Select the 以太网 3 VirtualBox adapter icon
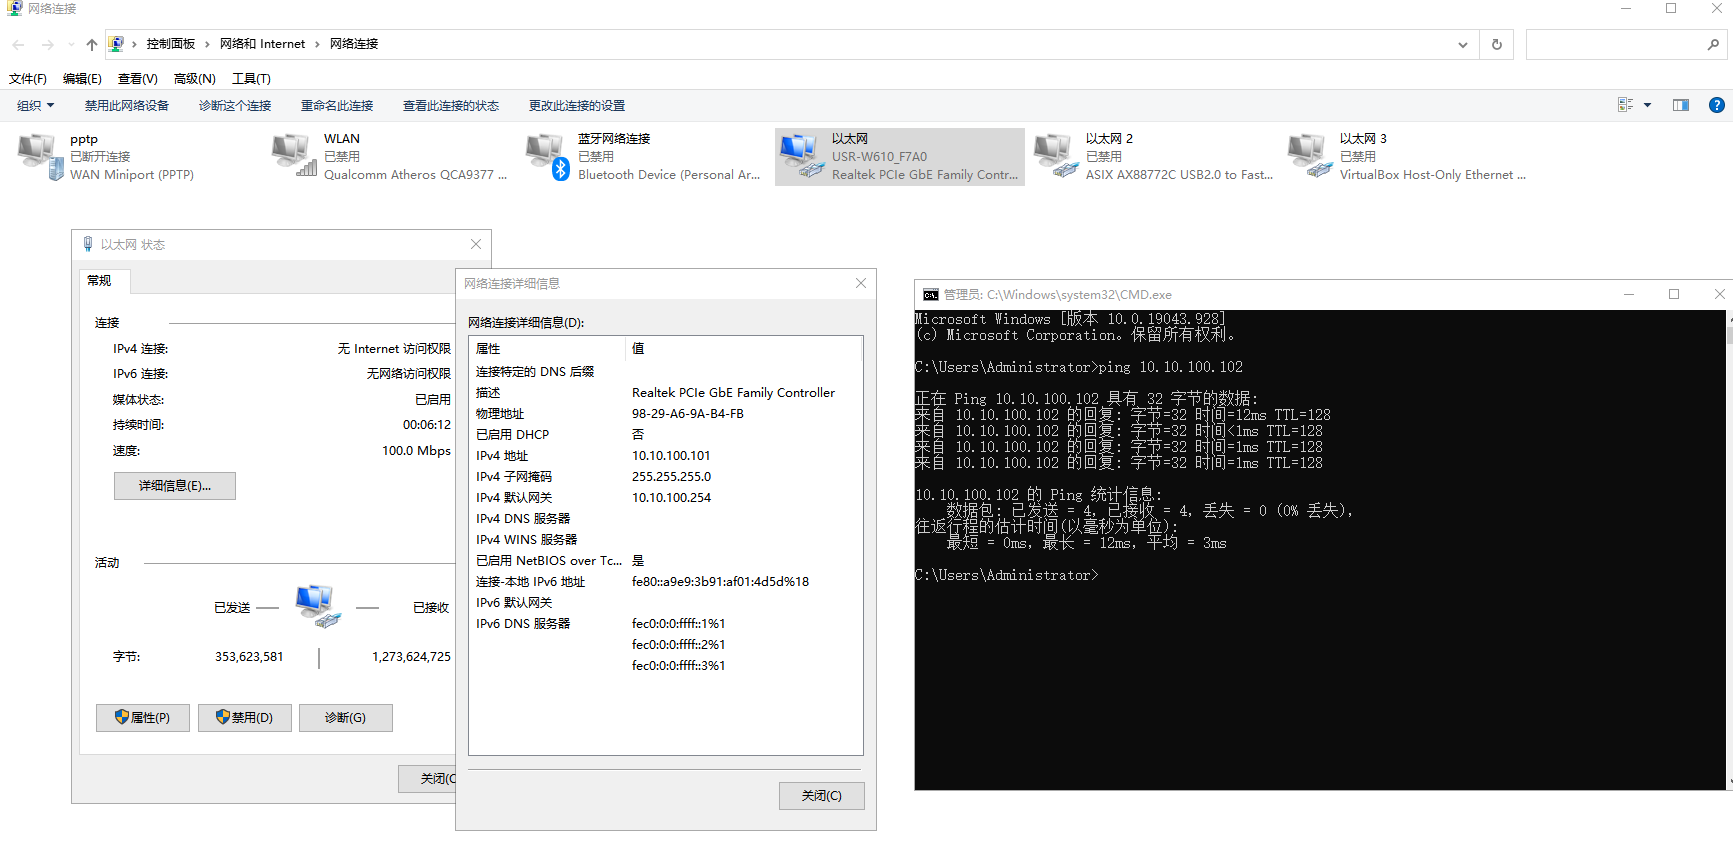 tap(1310, 157)
